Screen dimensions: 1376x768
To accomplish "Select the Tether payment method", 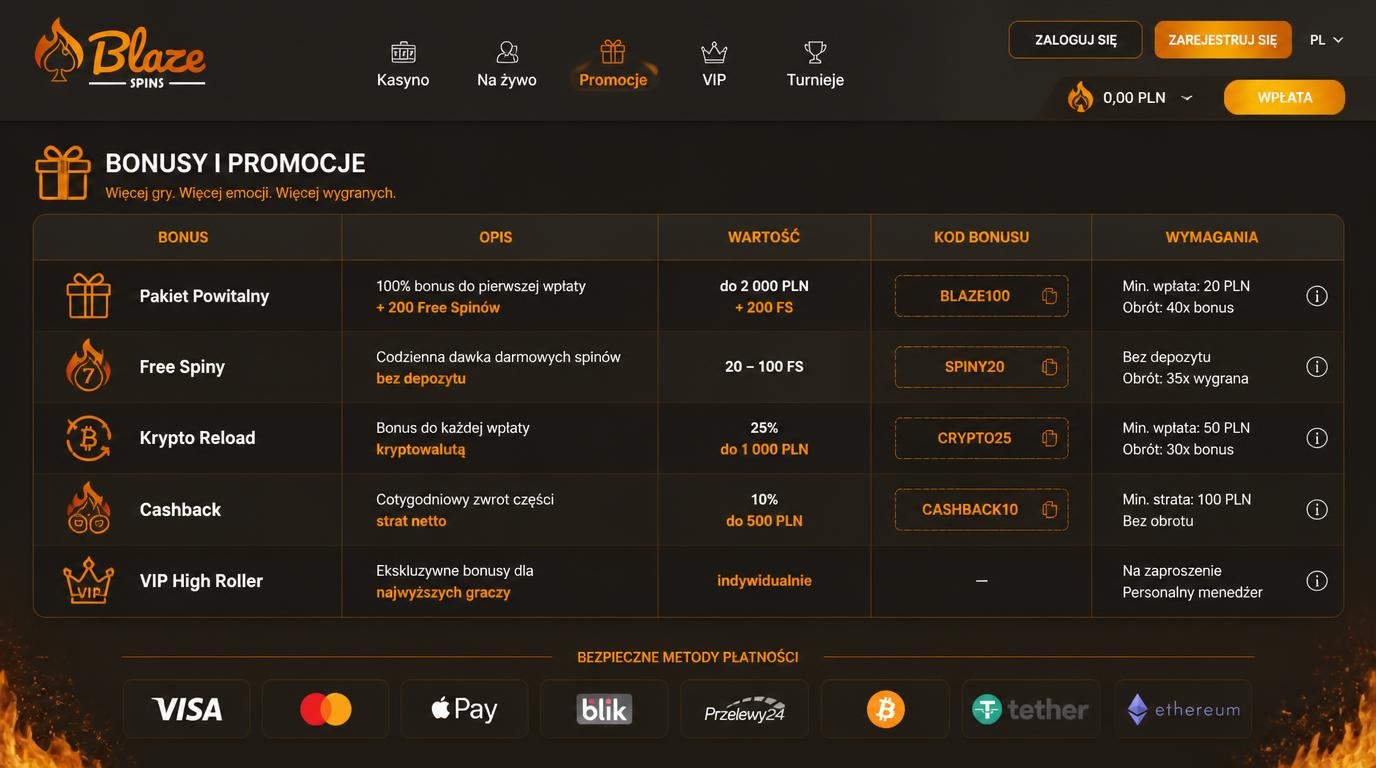I will coord(1031,709).
